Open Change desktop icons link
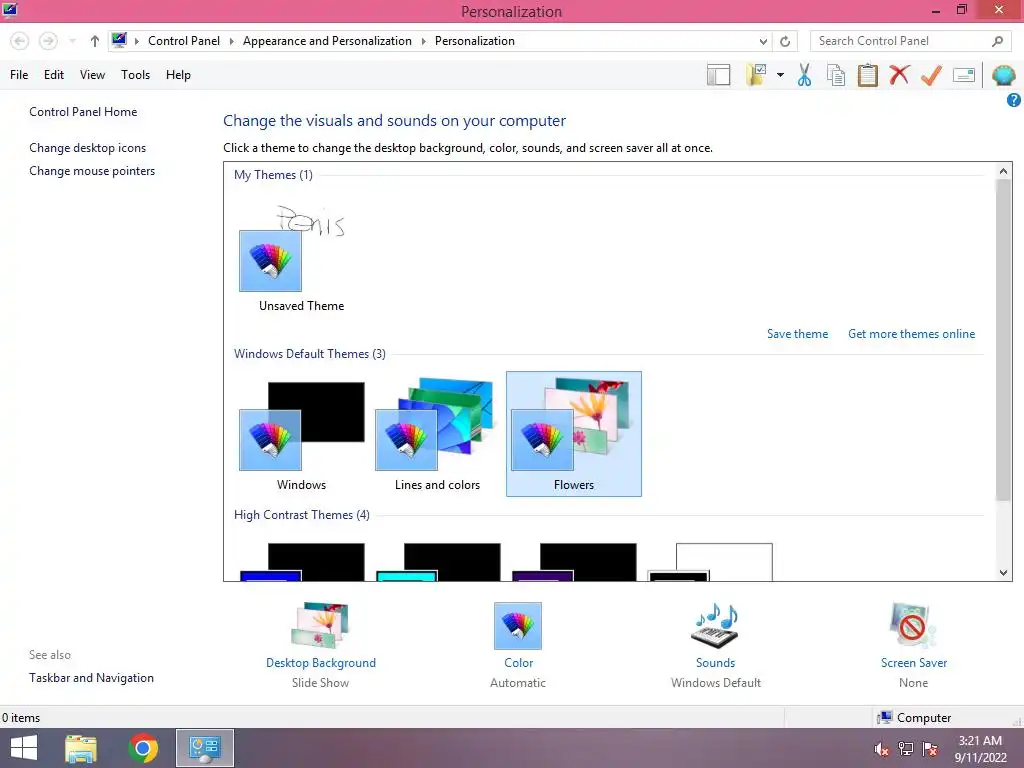 (x=88, y=148)
